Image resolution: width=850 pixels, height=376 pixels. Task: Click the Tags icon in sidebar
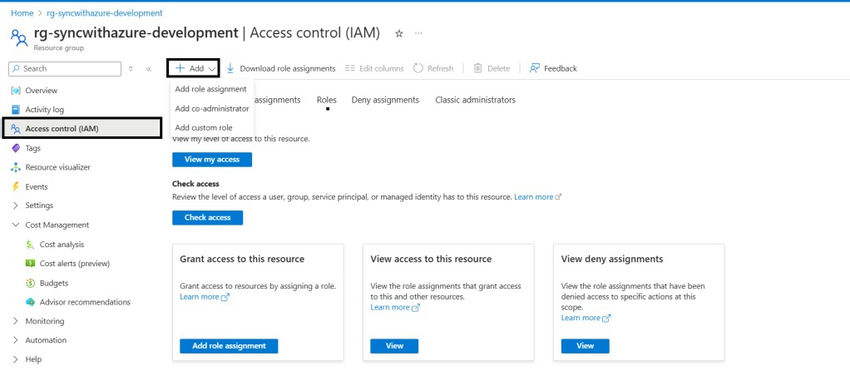coord(16,148)
